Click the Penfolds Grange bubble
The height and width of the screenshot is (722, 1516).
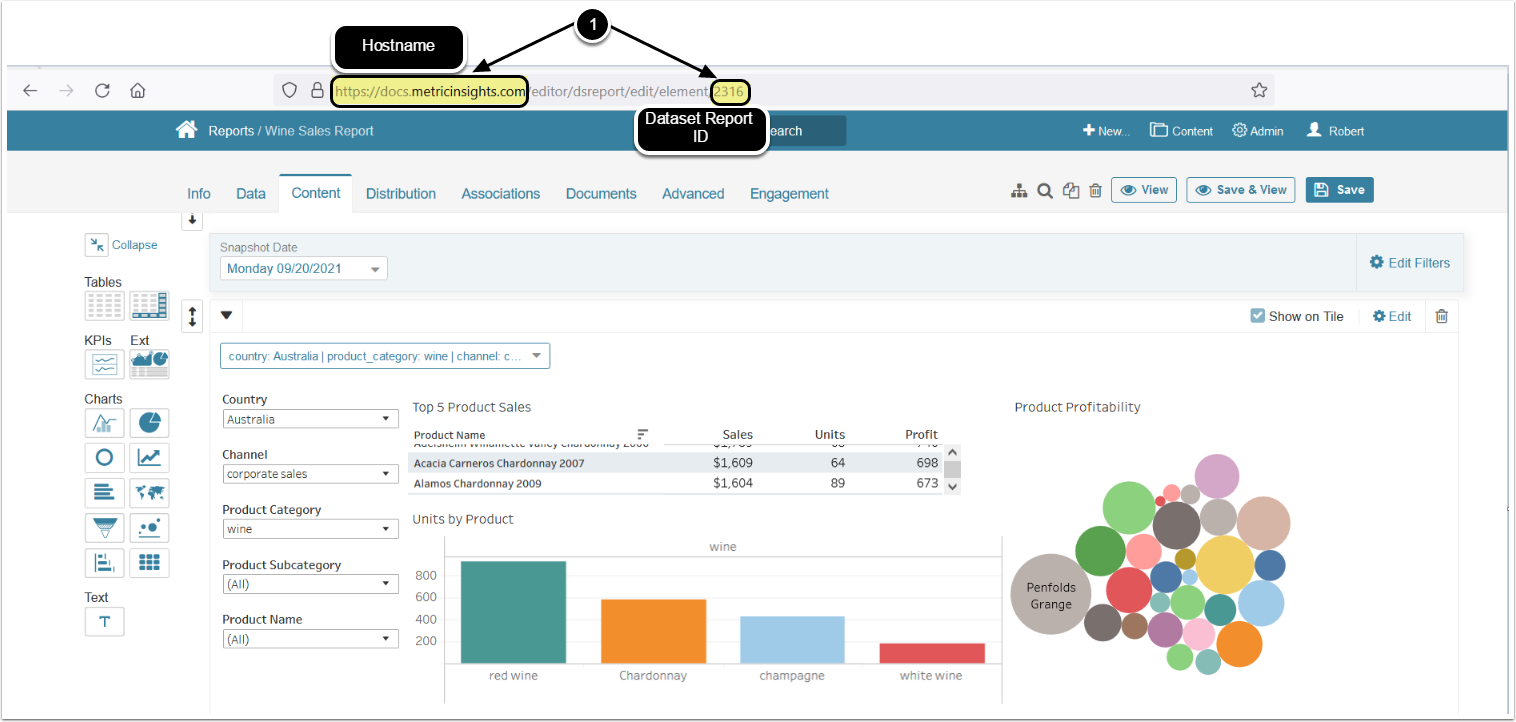[1050, 596]
